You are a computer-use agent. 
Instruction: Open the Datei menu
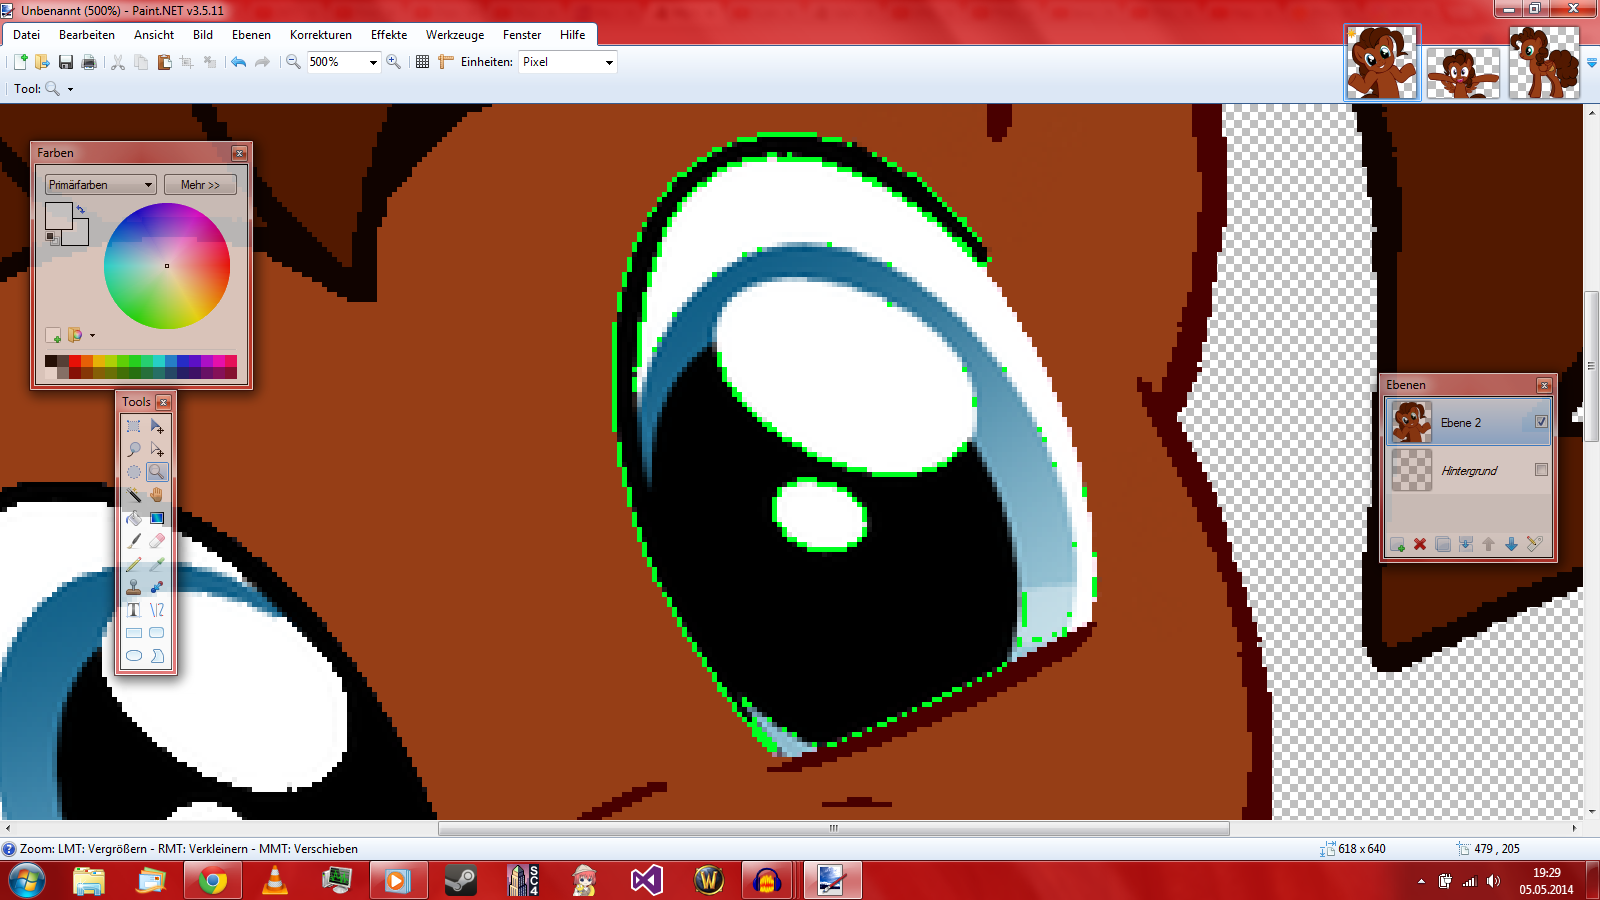pyautogui.click(x=27, y=35)
